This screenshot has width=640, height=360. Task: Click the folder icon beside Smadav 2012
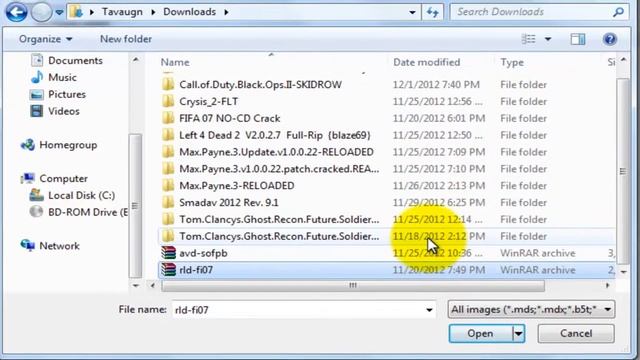tap(168, 202)
